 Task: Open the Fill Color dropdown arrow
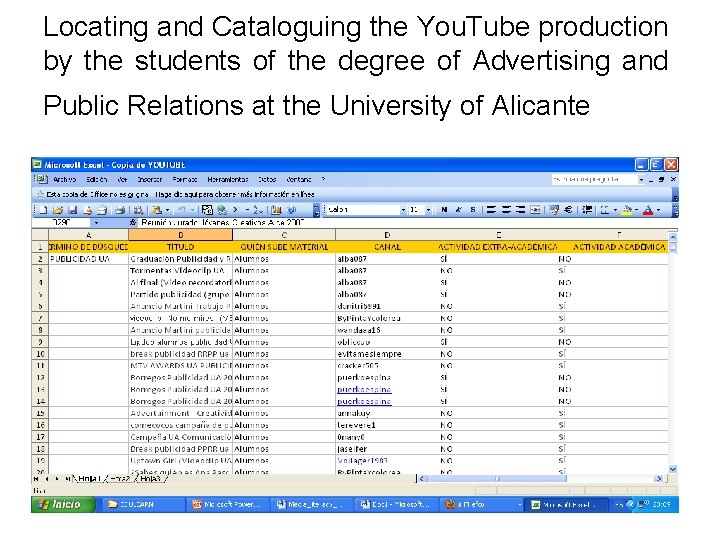click(x=636, y=210)
